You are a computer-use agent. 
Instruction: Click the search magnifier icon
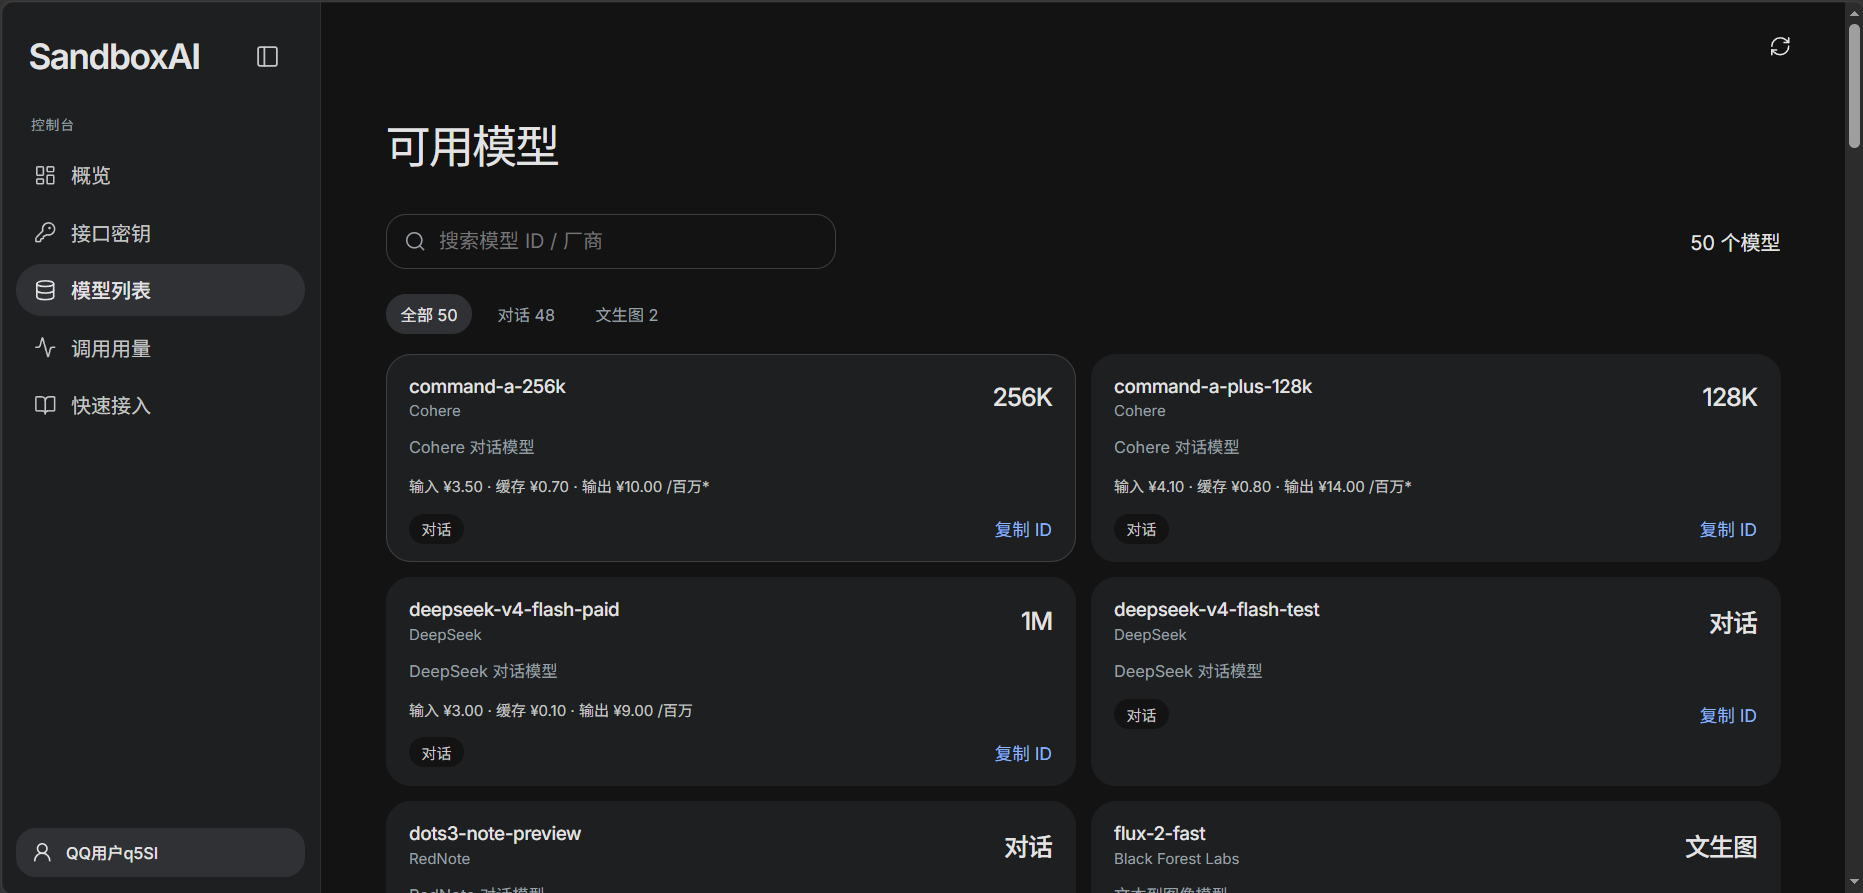pos(415,241)
